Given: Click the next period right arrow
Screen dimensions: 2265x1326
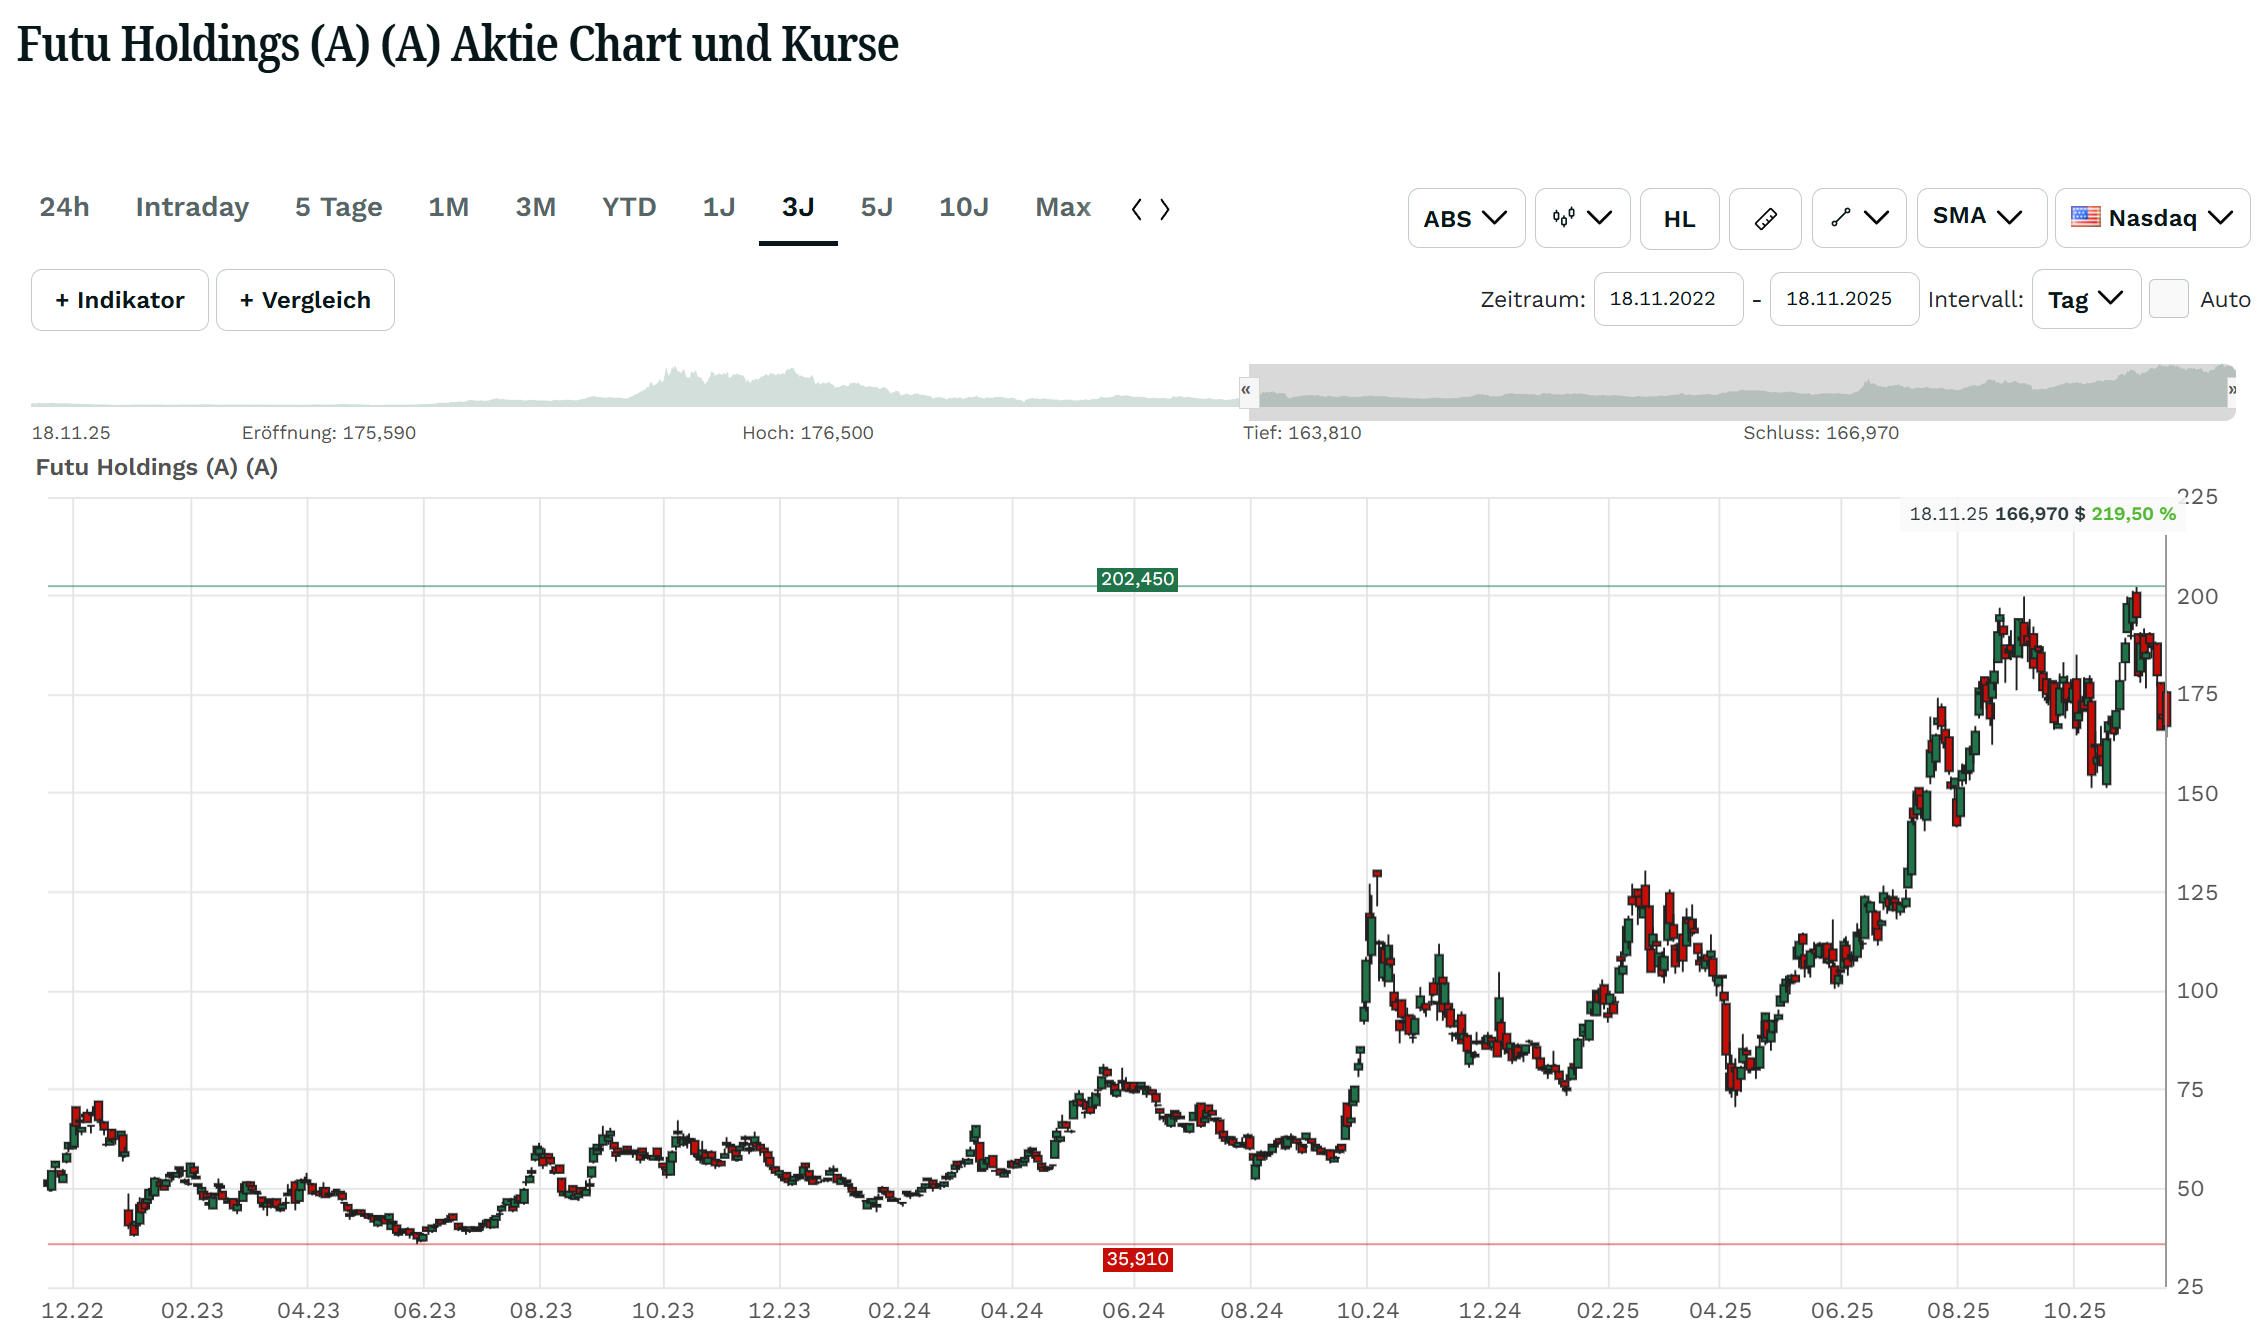Looking at the screenshot, I should coord(1165,209).
